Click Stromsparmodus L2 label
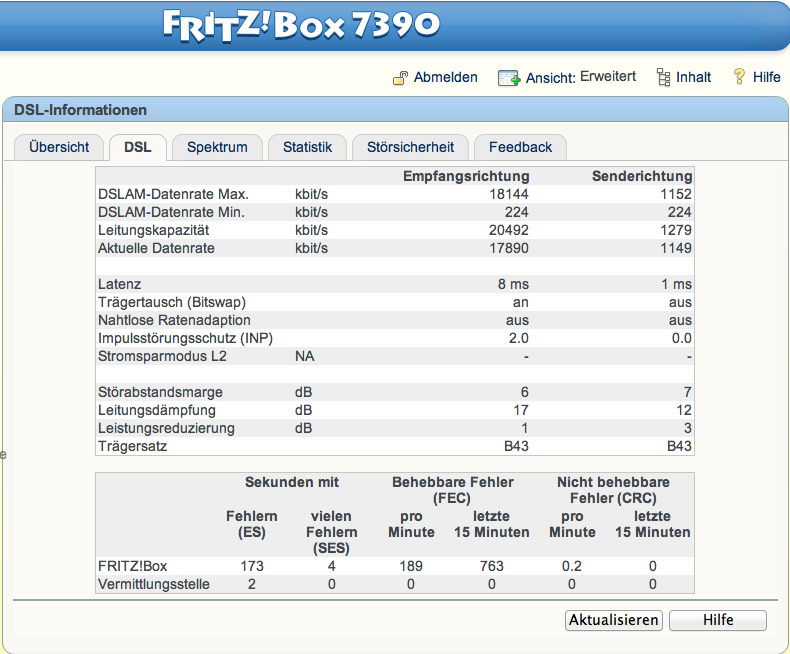Image resolution: width=790 pixels, height=654 pixels. pyautogui.click(x=162, y=357)
